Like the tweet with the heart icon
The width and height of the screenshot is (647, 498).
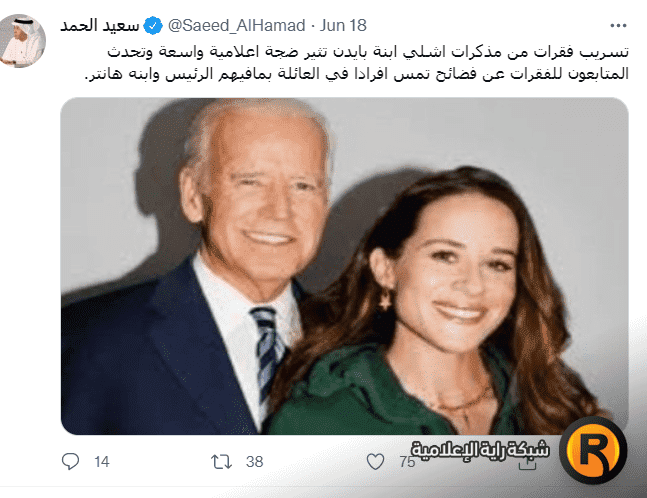[x=375, y=462]
